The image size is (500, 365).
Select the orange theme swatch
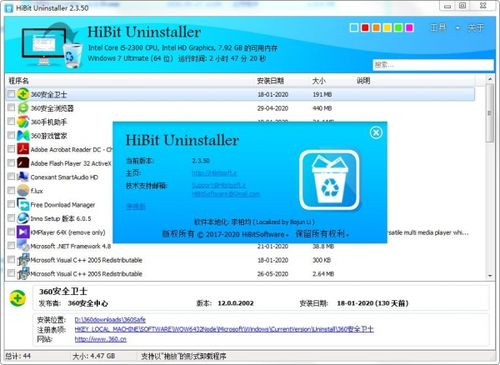(376, 28)
